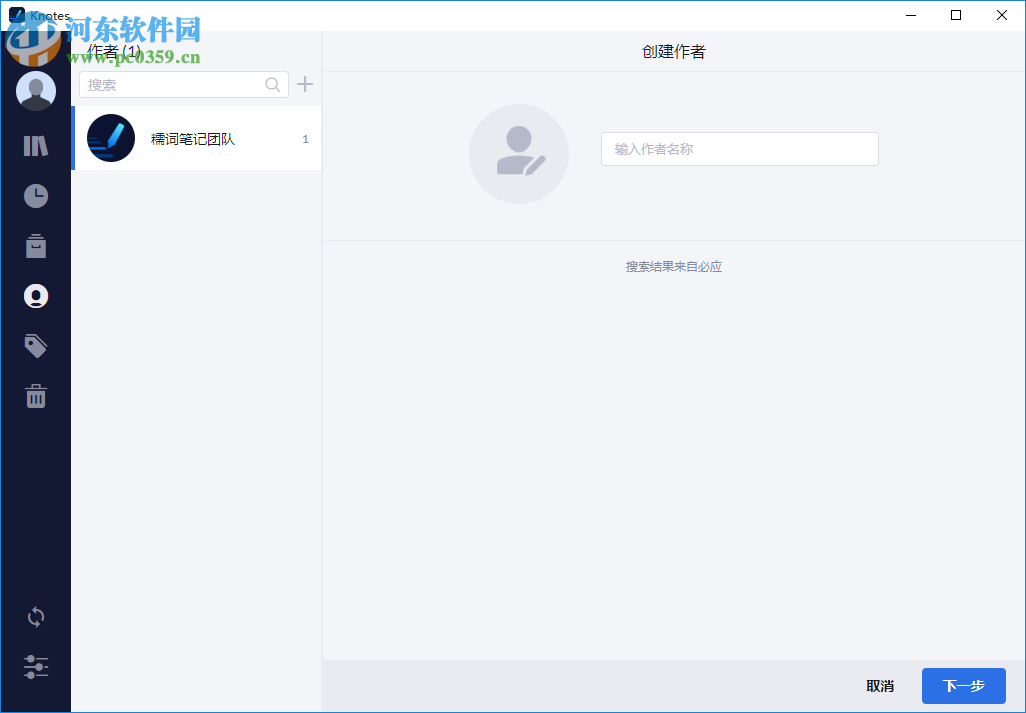Cancel author creation with 取消 button

(x=879, y=686)
